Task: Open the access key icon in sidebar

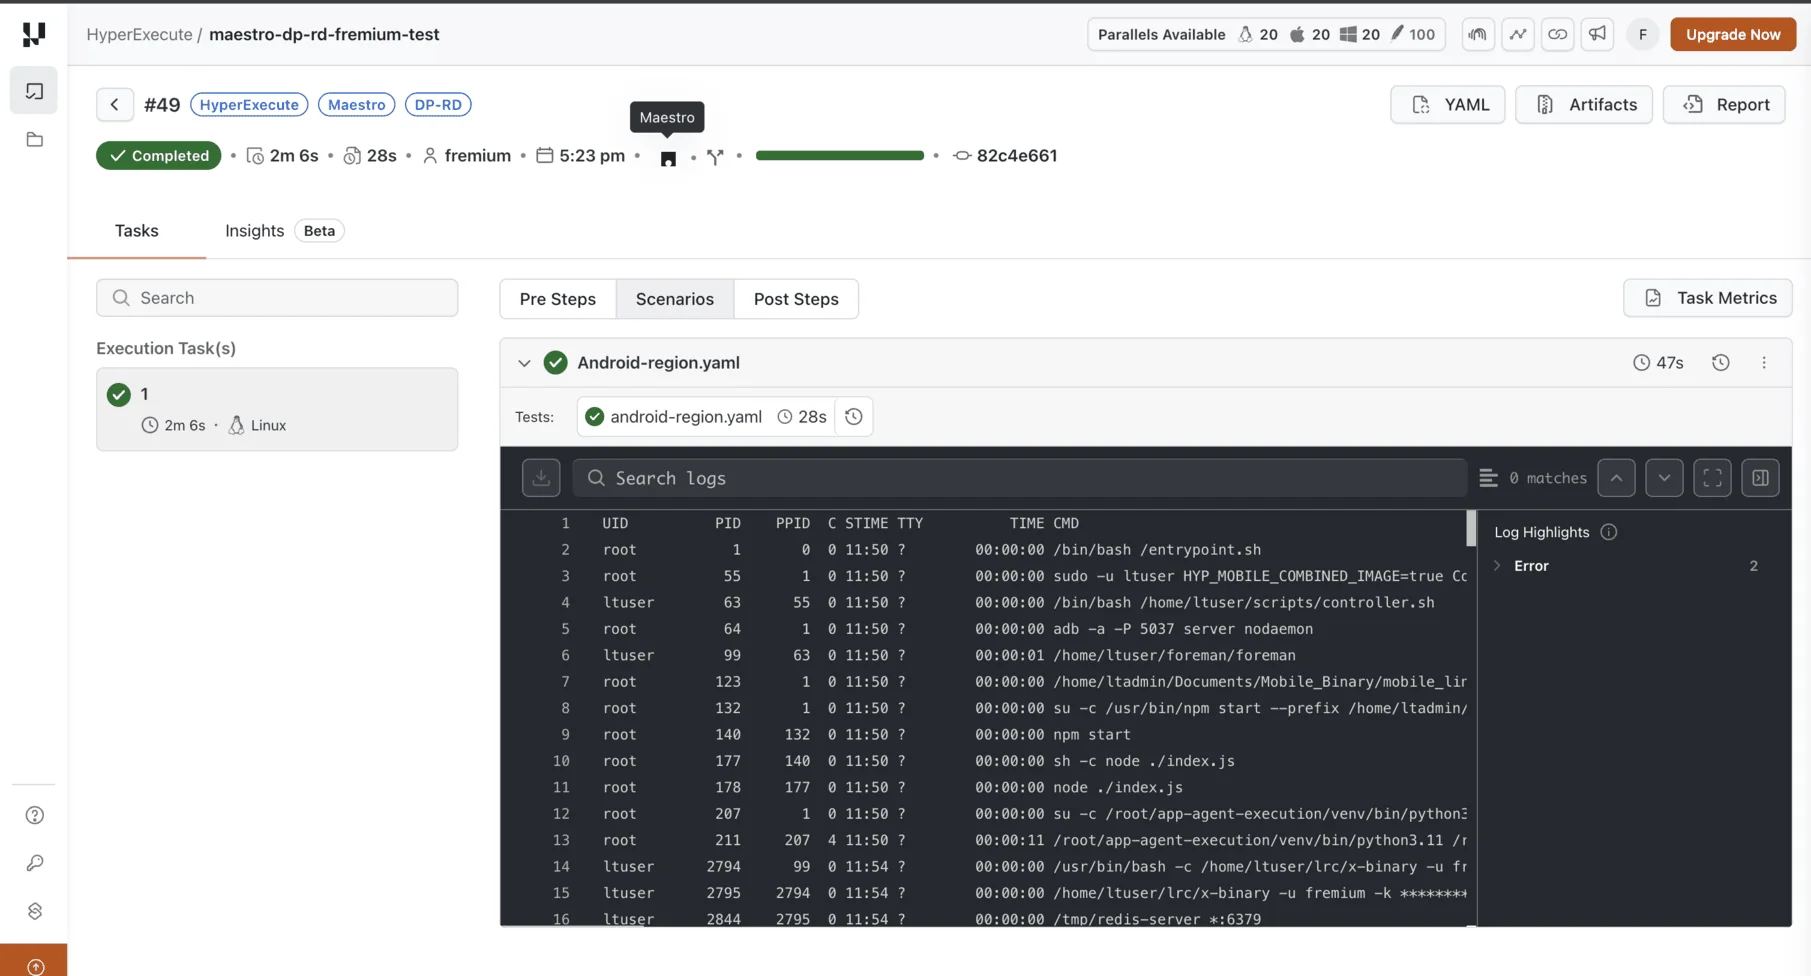Action: pos(35,863)
